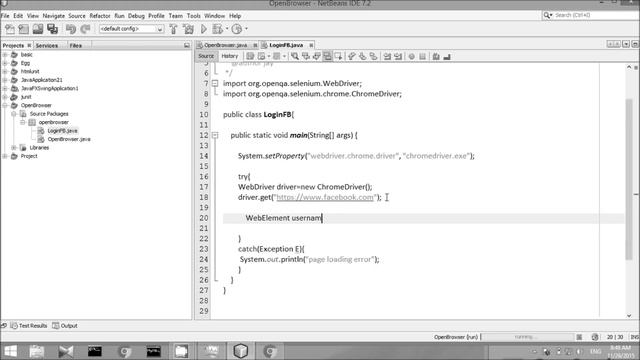Click the Run Project play icon

[204, 29]
